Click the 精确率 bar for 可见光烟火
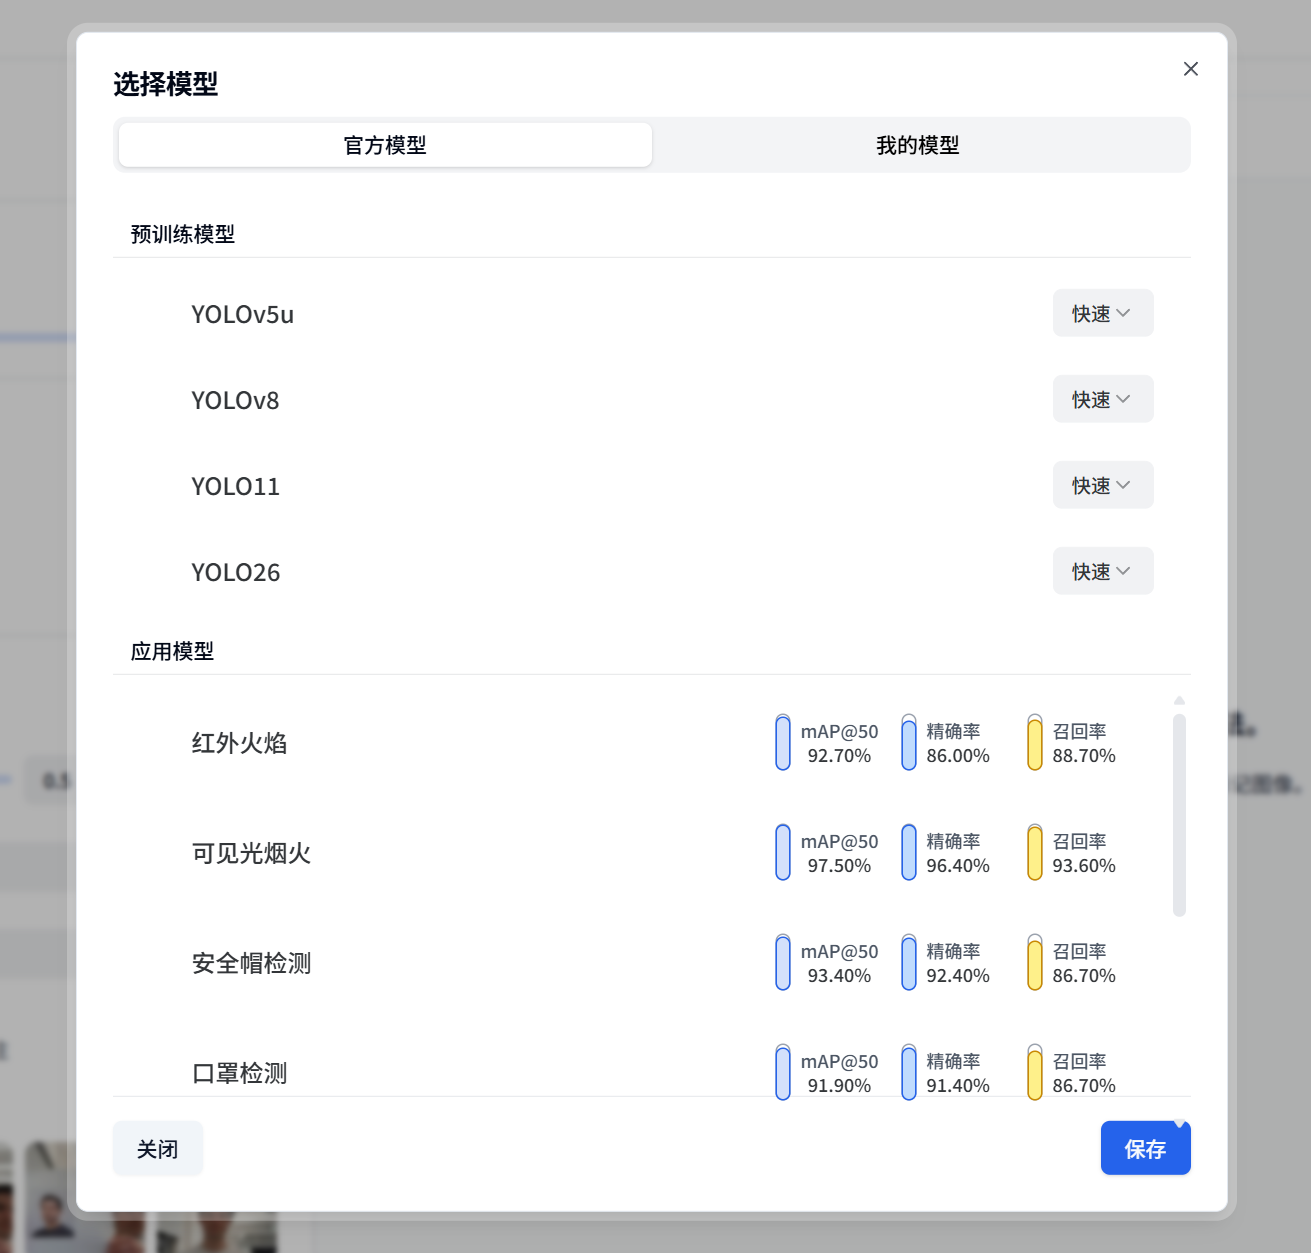Screen dimensions: 1311x1253 [x=909, y=853]
